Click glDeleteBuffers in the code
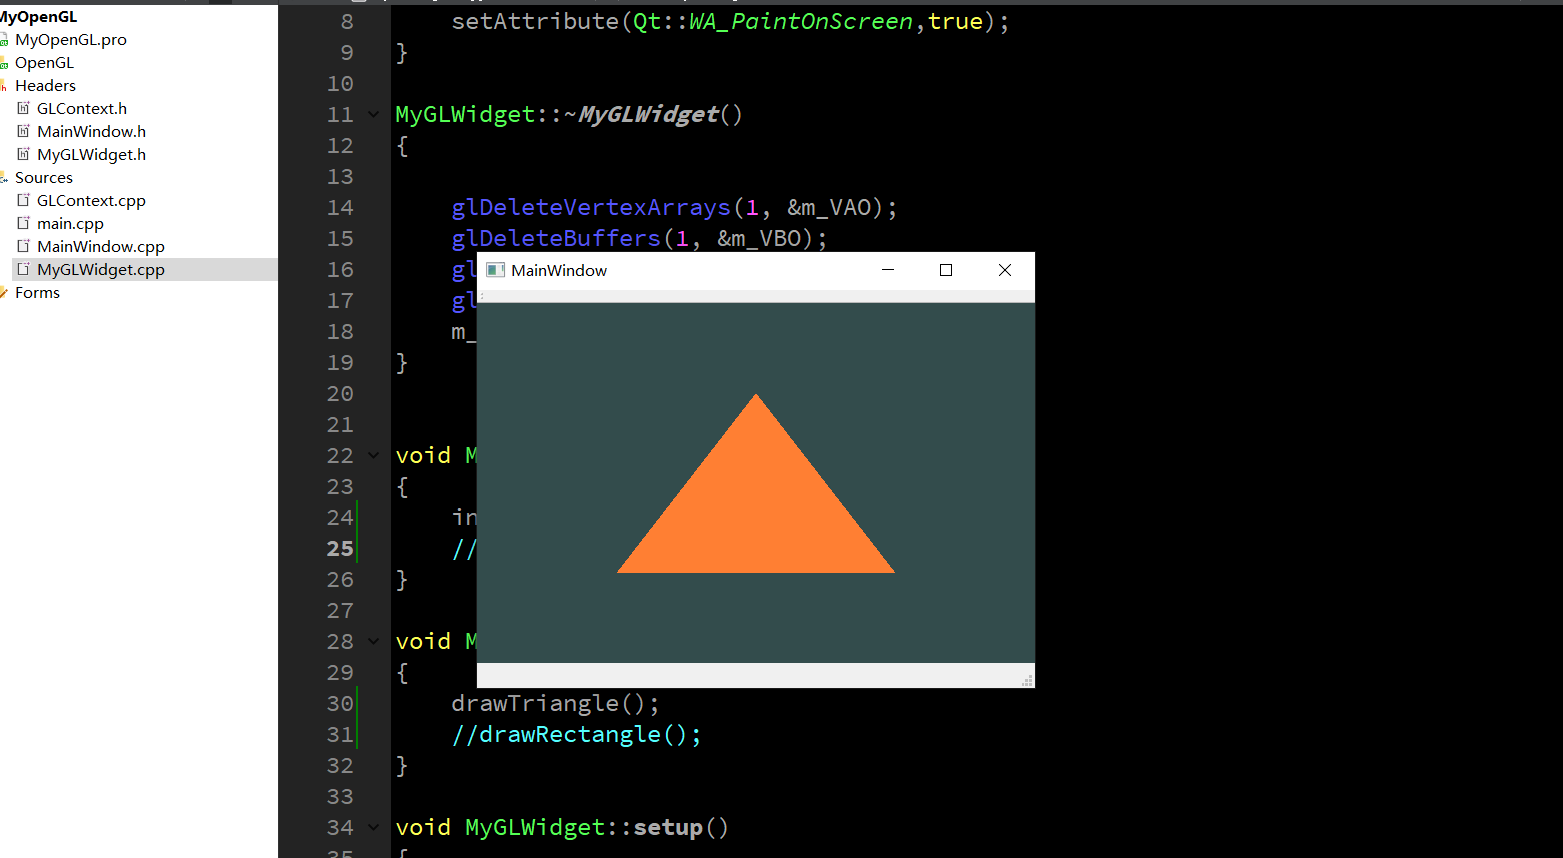This screenshot has width=1563, height=858. tap(556, 239)
